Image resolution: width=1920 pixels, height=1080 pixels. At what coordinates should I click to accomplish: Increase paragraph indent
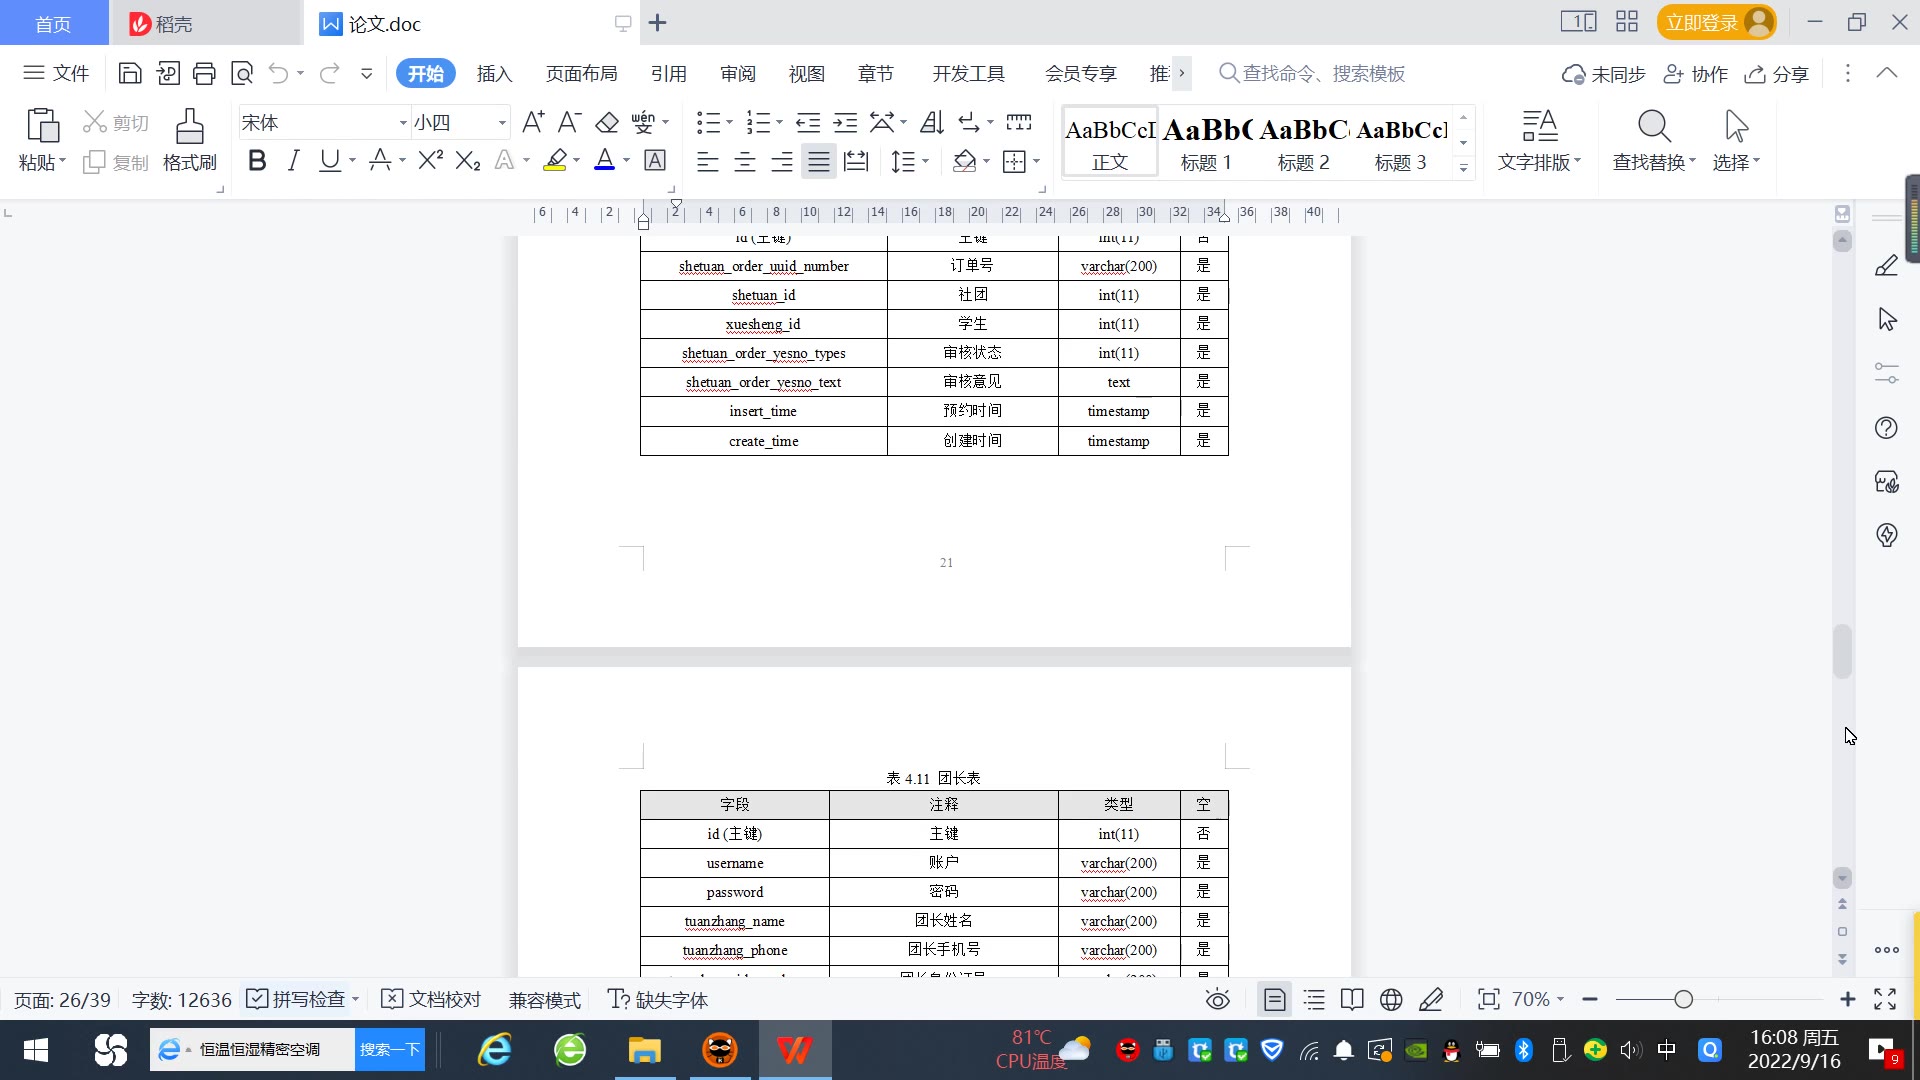(846, 122)
